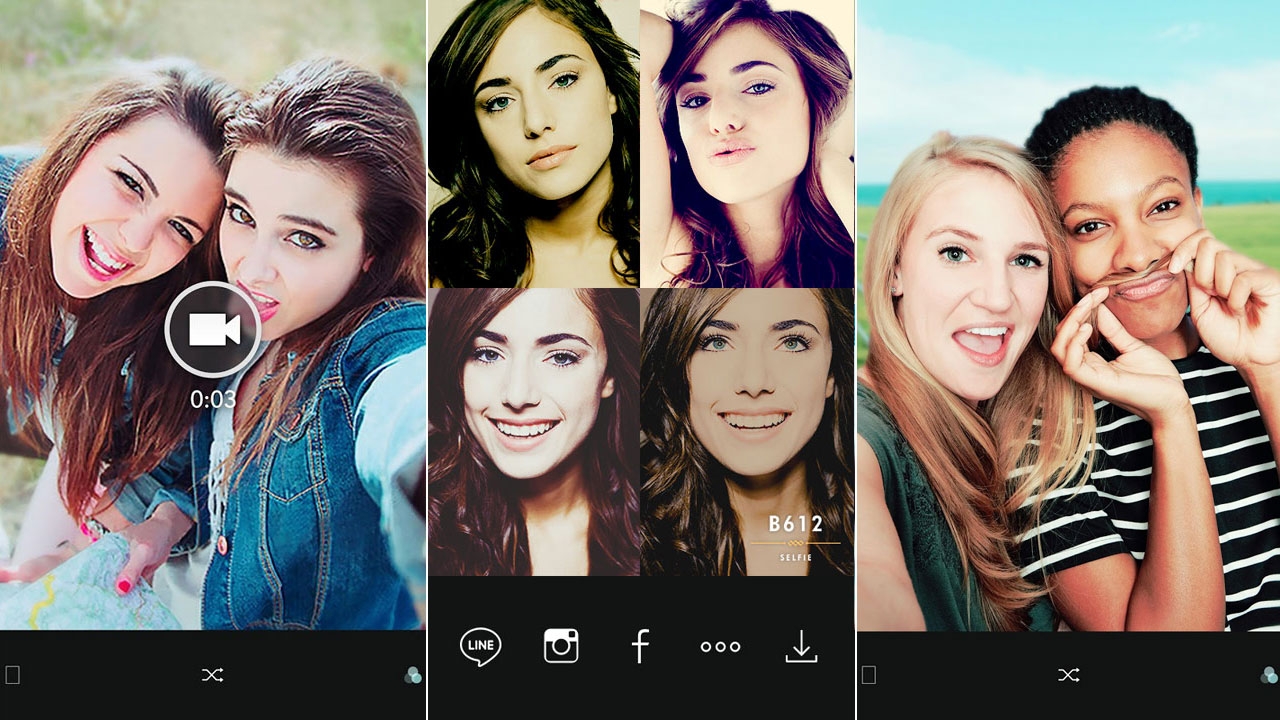Click the 0:03 recording timer
This screenshot has width=1280, height=720.
point(213,400)
